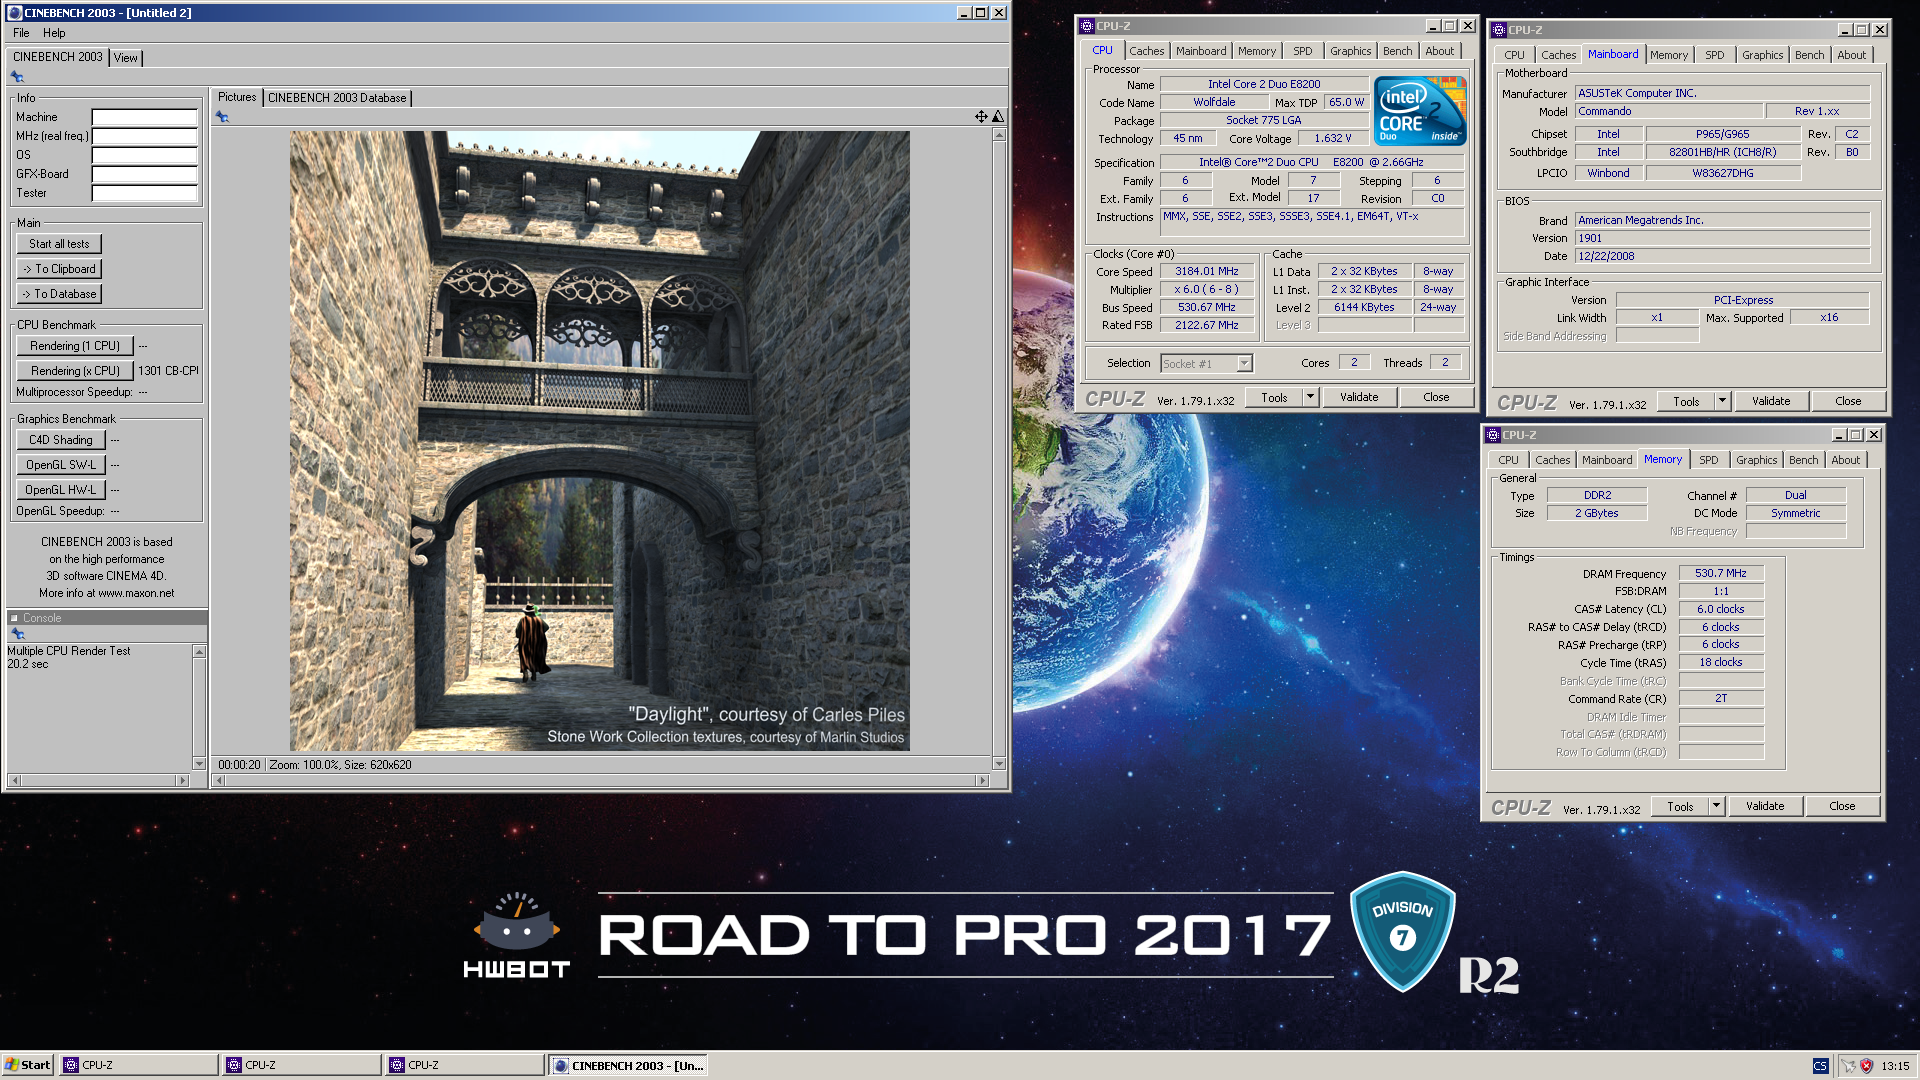Open SPD tab in CPU-Z Mainboard window

point(1714,55)
